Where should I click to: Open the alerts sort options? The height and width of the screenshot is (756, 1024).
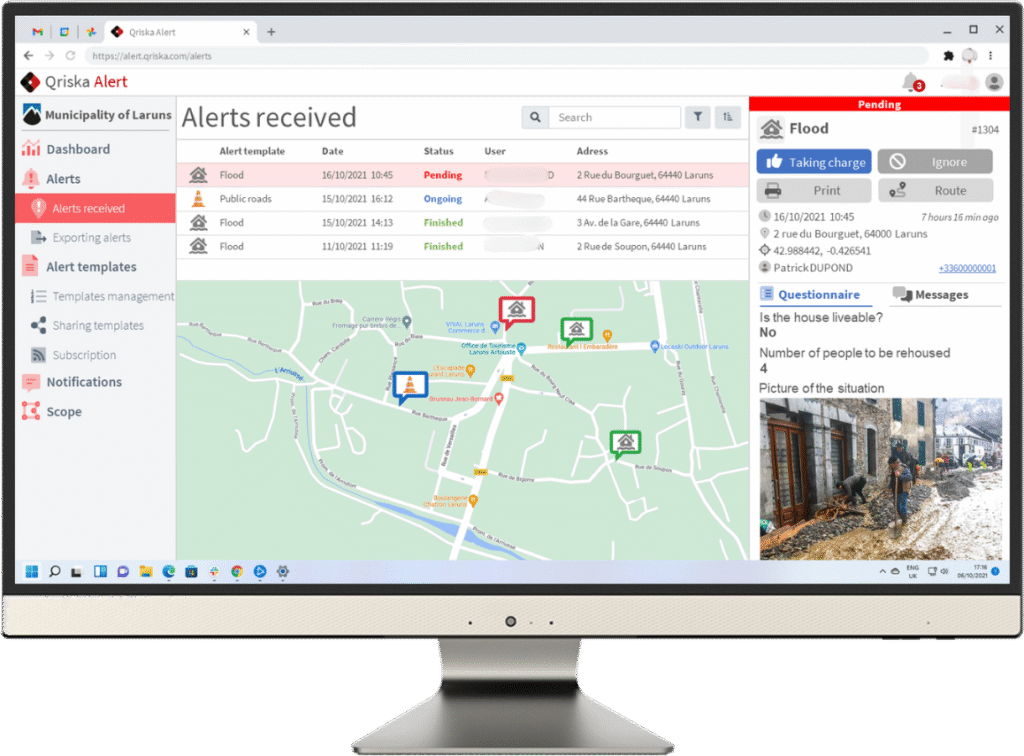click(x=728, y=118)
